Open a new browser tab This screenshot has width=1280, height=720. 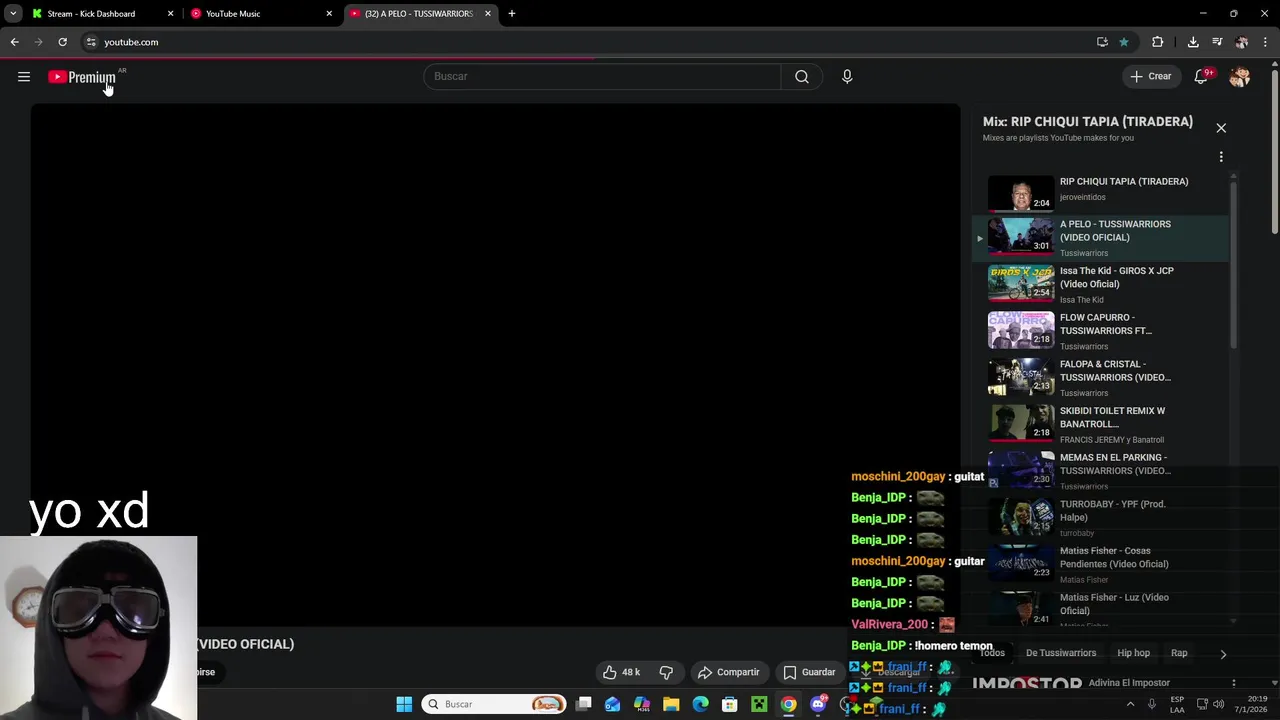pyautogui.click(x=512, y=14)
